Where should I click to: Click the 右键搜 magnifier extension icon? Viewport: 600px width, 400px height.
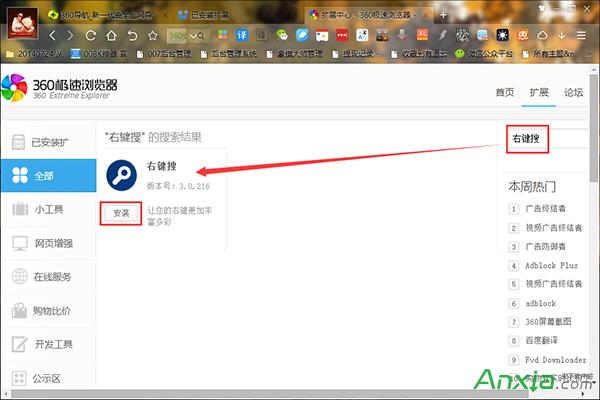click(x=122, y=175)
